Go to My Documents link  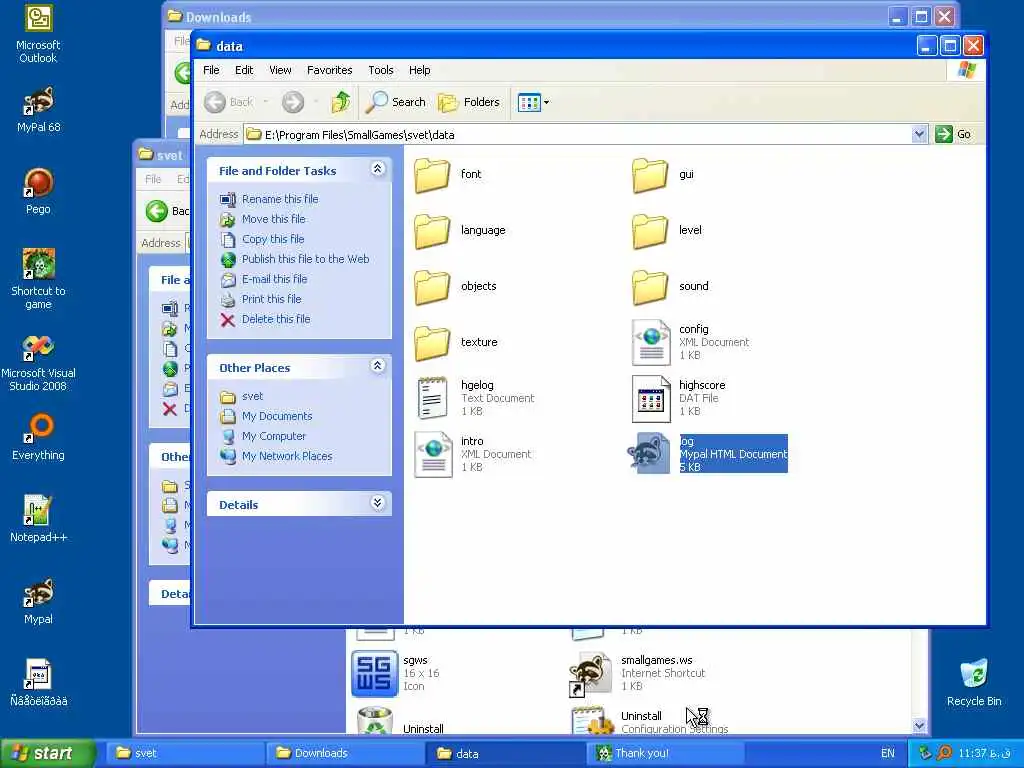277,416
